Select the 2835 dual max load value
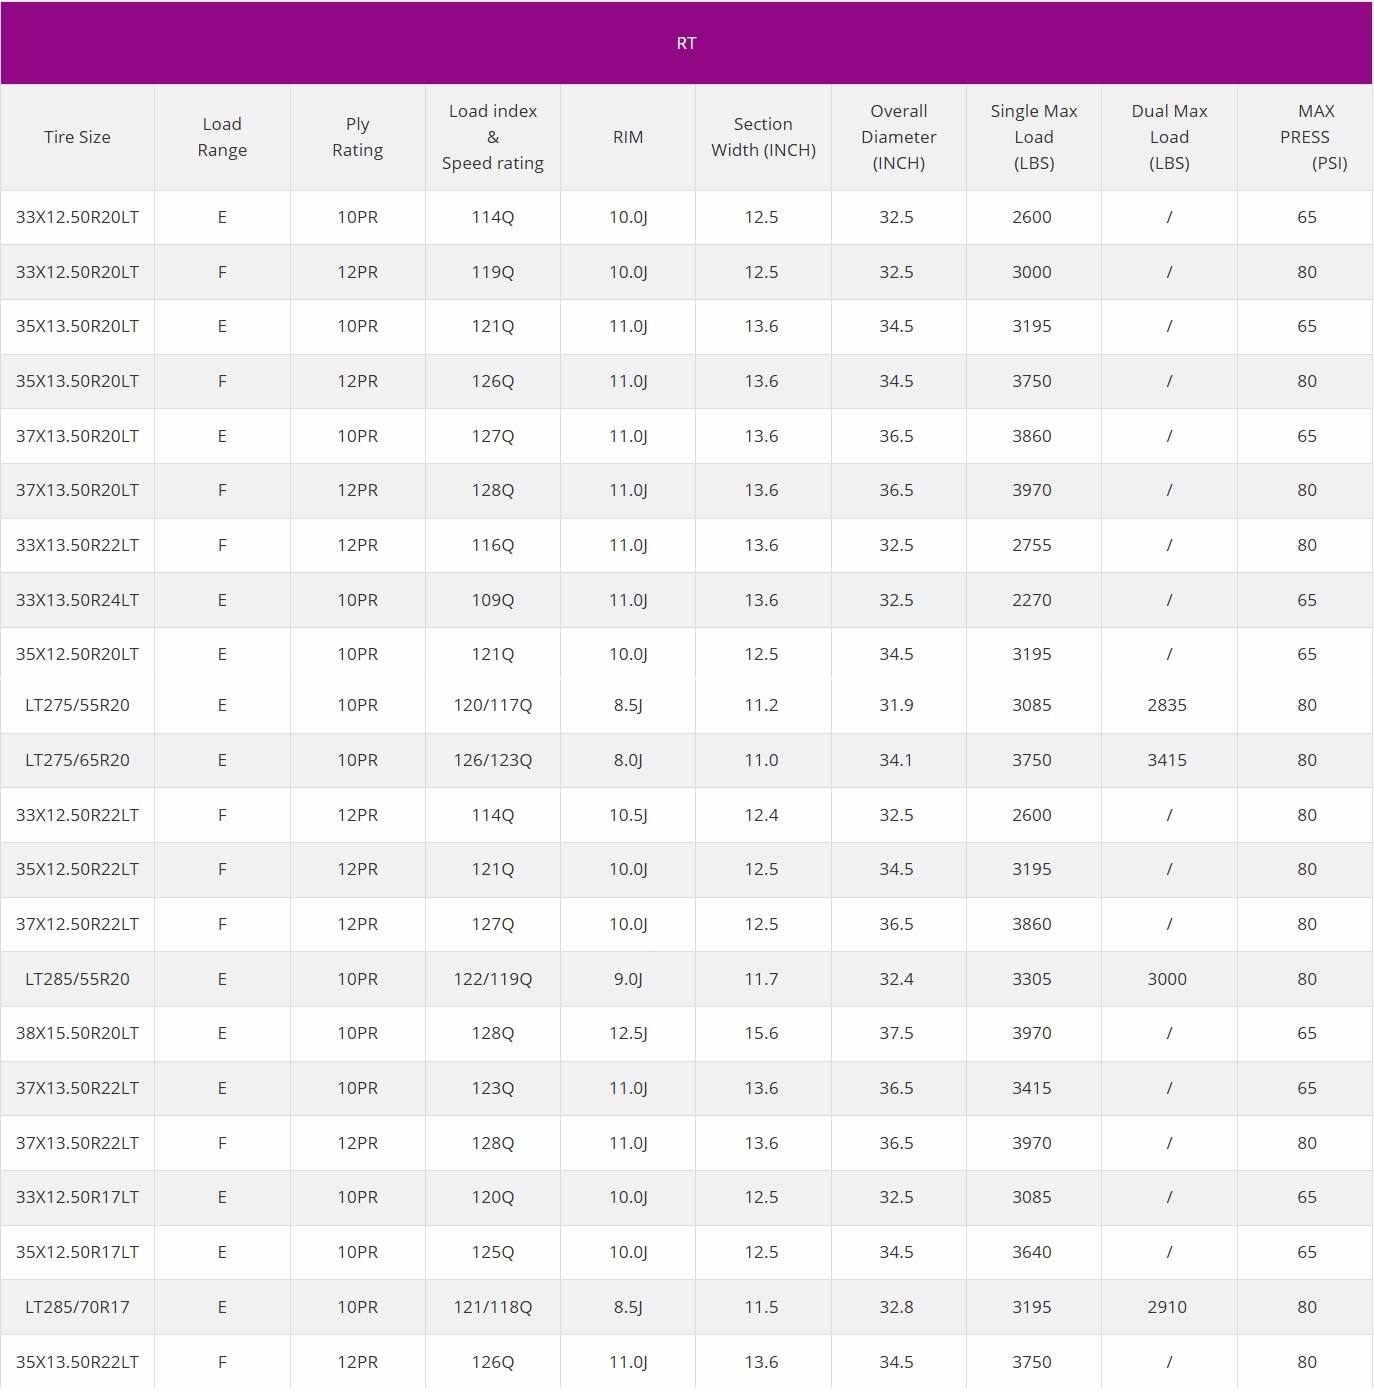Viewport: 1374px width, 1394px height. (x=1167, y=705)
